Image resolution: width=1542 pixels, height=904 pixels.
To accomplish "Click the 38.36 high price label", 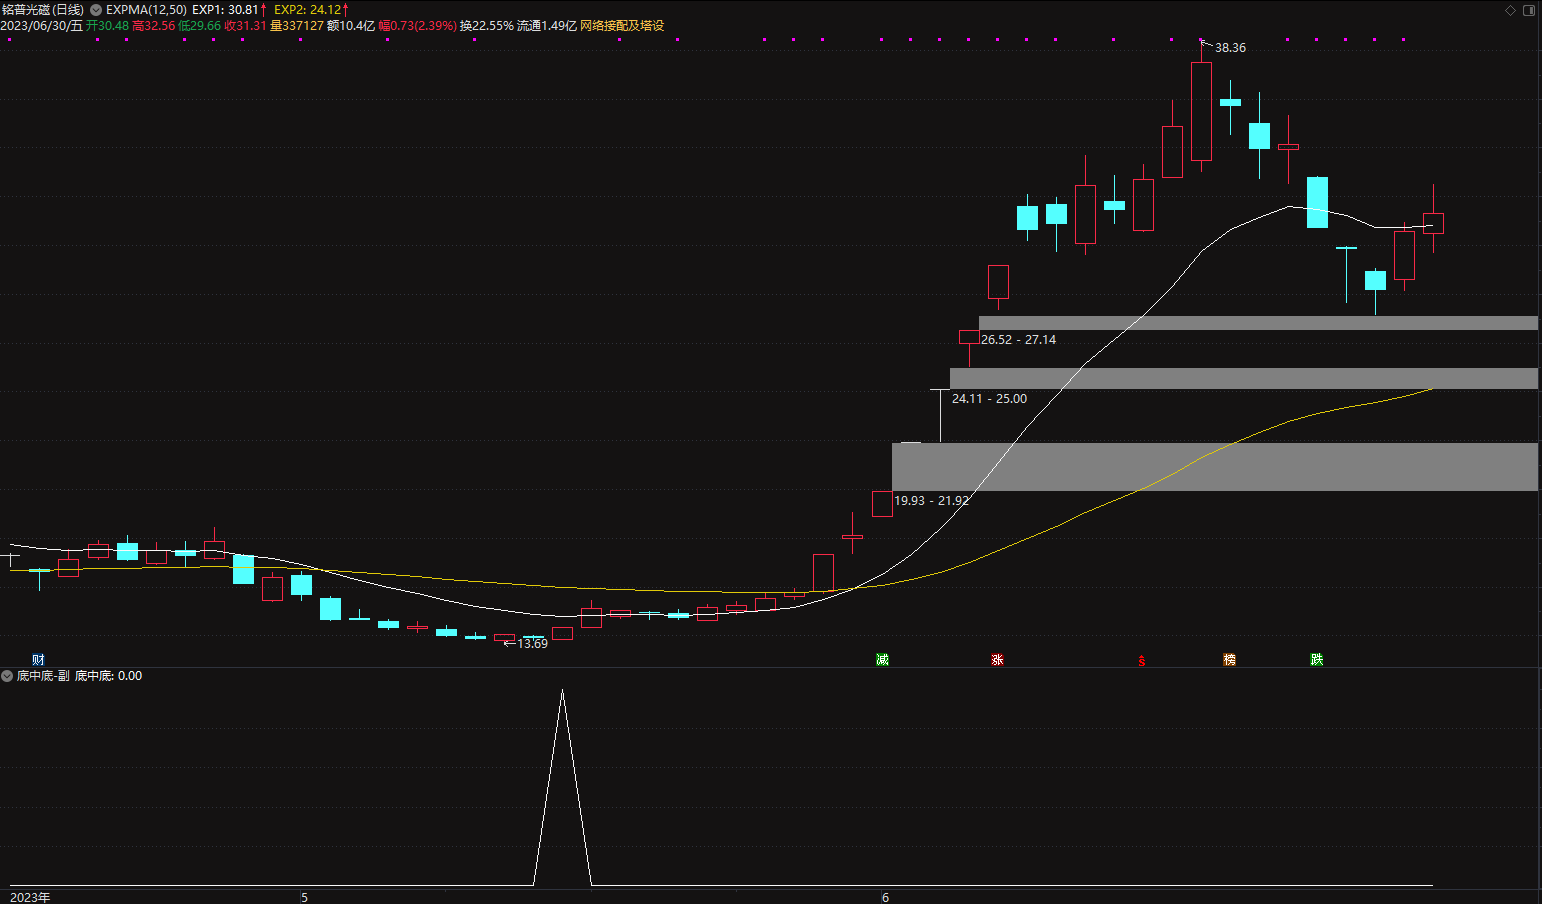I will pyautogui.click(x=1230, y=48).
